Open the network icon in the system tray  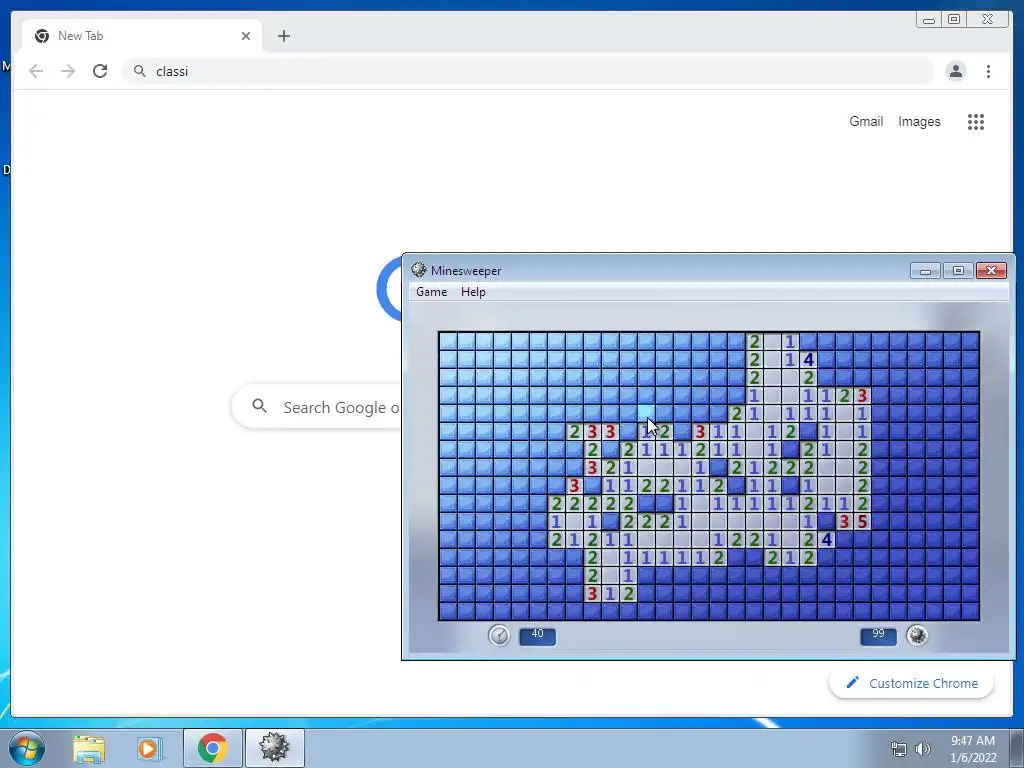point(899,749)
